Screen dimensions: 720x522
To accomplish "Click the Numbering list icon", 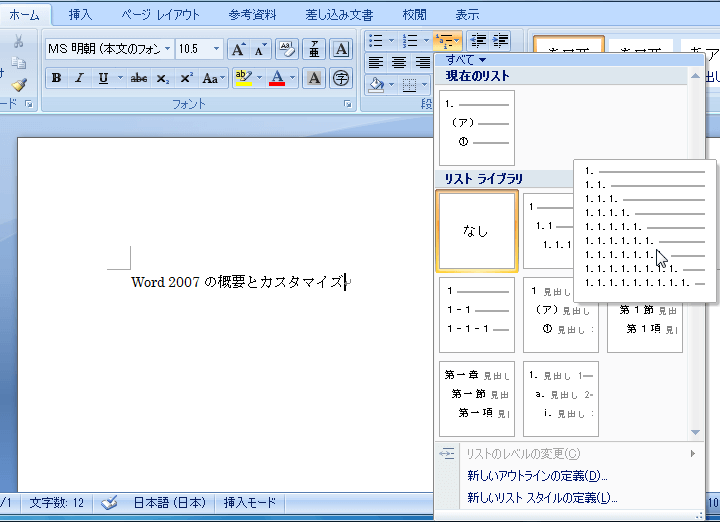I will coord(410,41).
